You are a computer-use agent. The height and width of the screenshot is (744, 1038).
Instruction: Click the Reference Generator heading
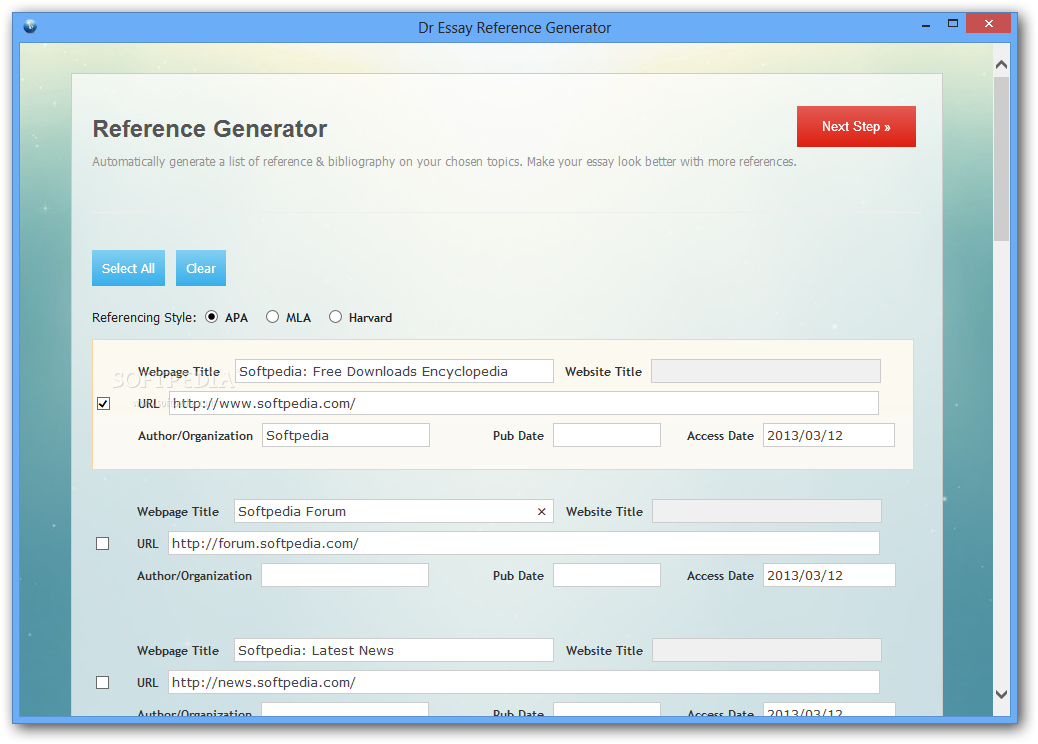pos(210,129)
